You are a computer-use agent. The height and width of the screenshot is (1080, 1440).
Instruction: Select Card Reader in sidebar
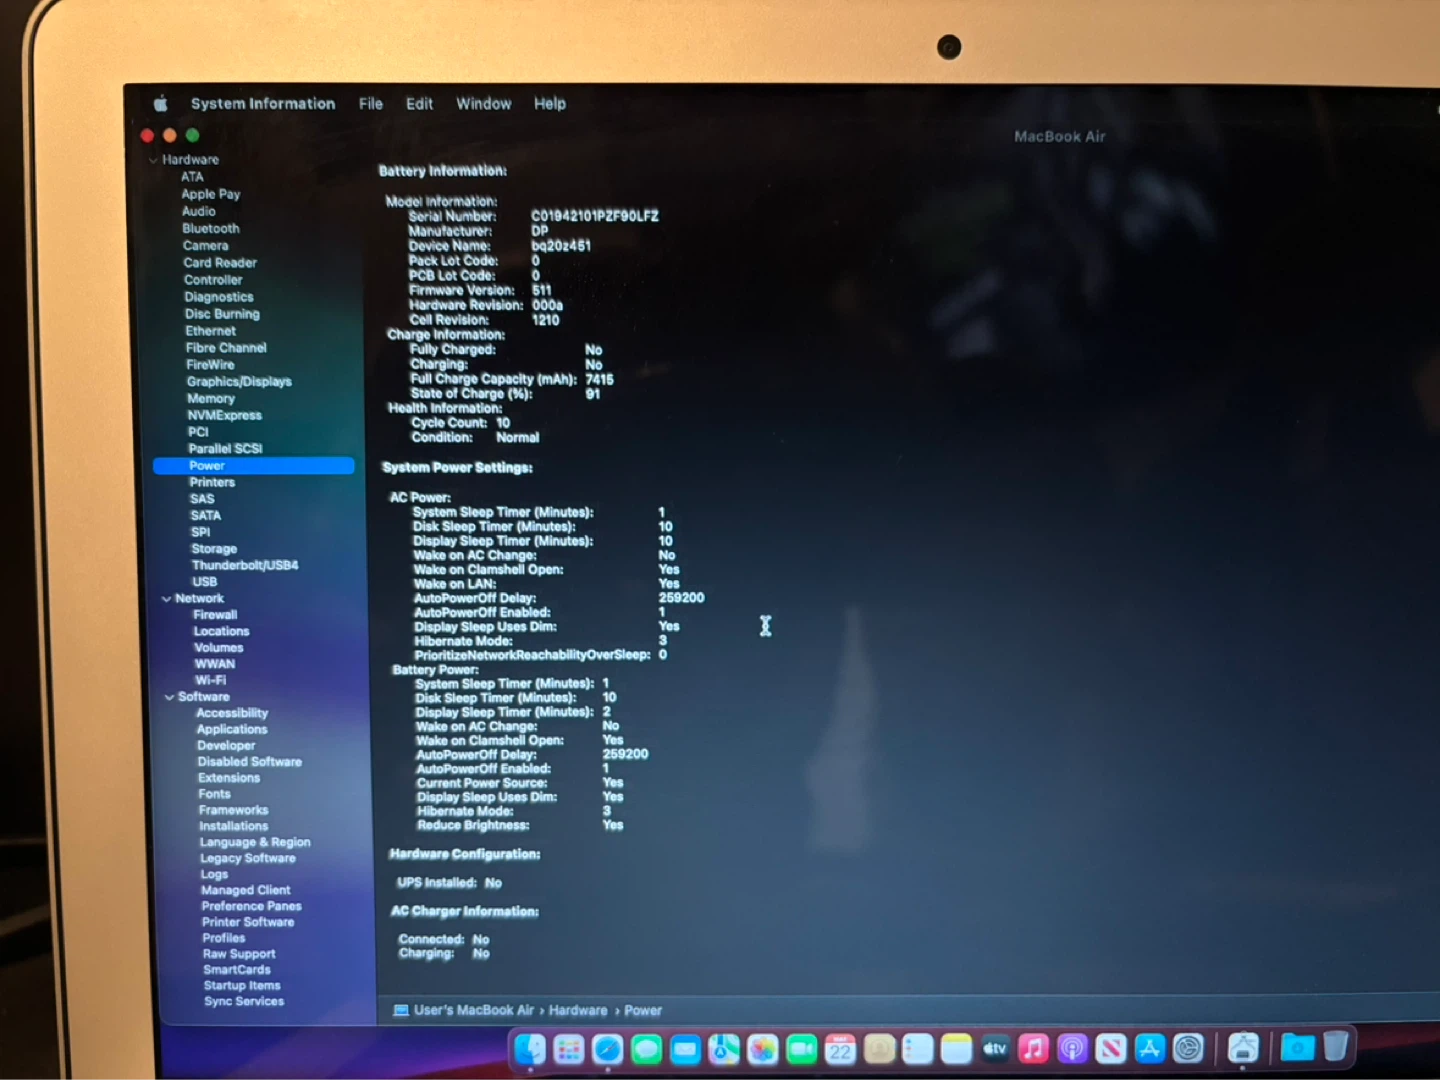(220, 262)
